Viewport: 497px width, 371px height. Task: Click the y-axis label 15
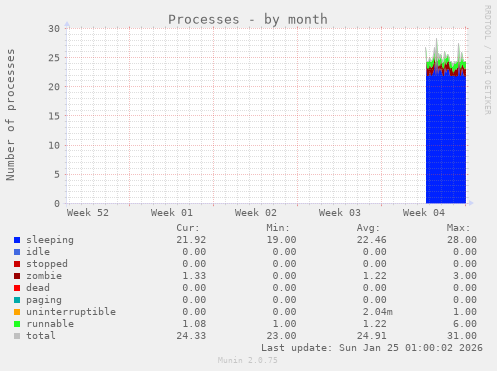(54, 116)
